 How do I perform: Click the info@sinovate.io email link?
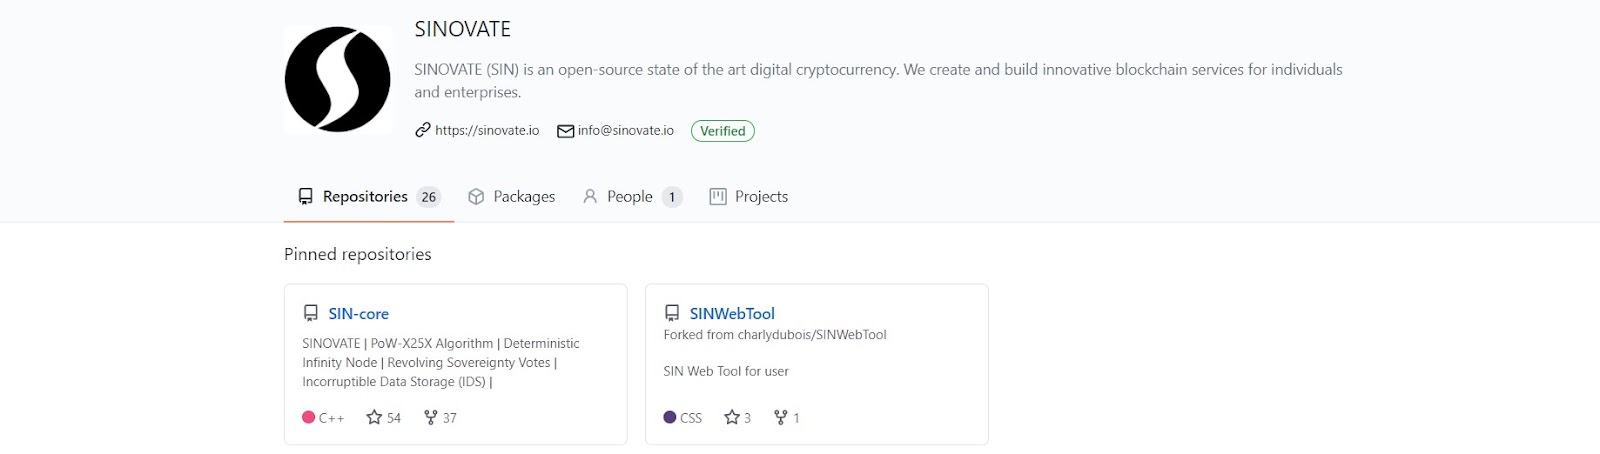pyautogui.click(x=626, y=131)
